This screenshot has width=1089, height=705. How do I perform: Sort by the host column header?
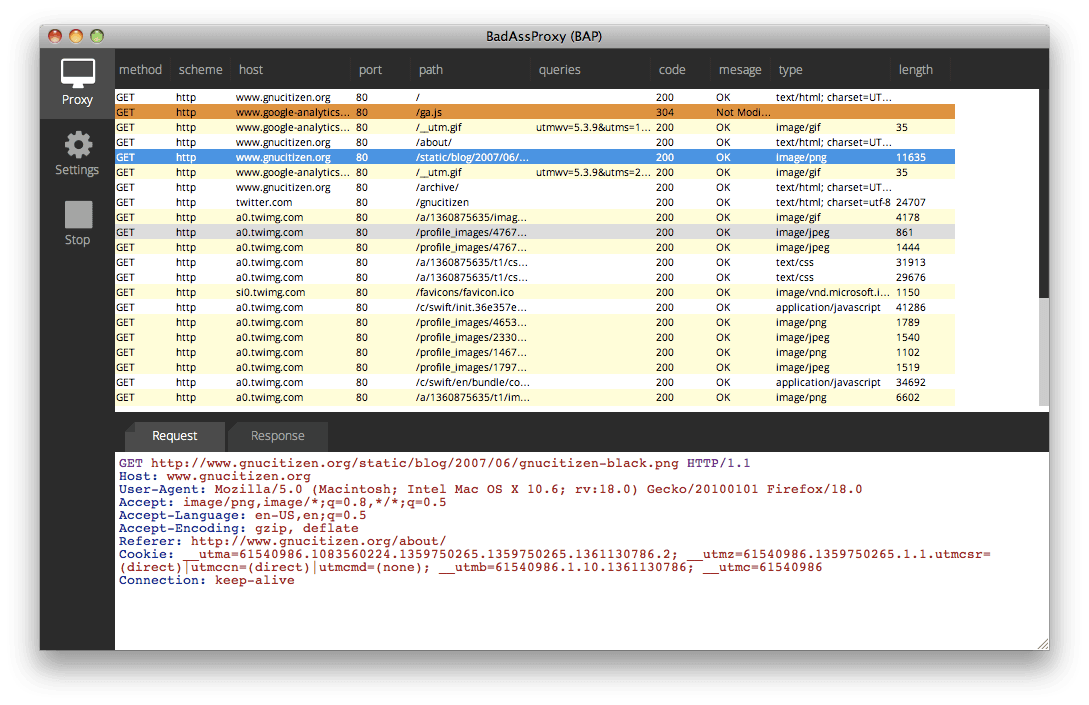point(251,69)
